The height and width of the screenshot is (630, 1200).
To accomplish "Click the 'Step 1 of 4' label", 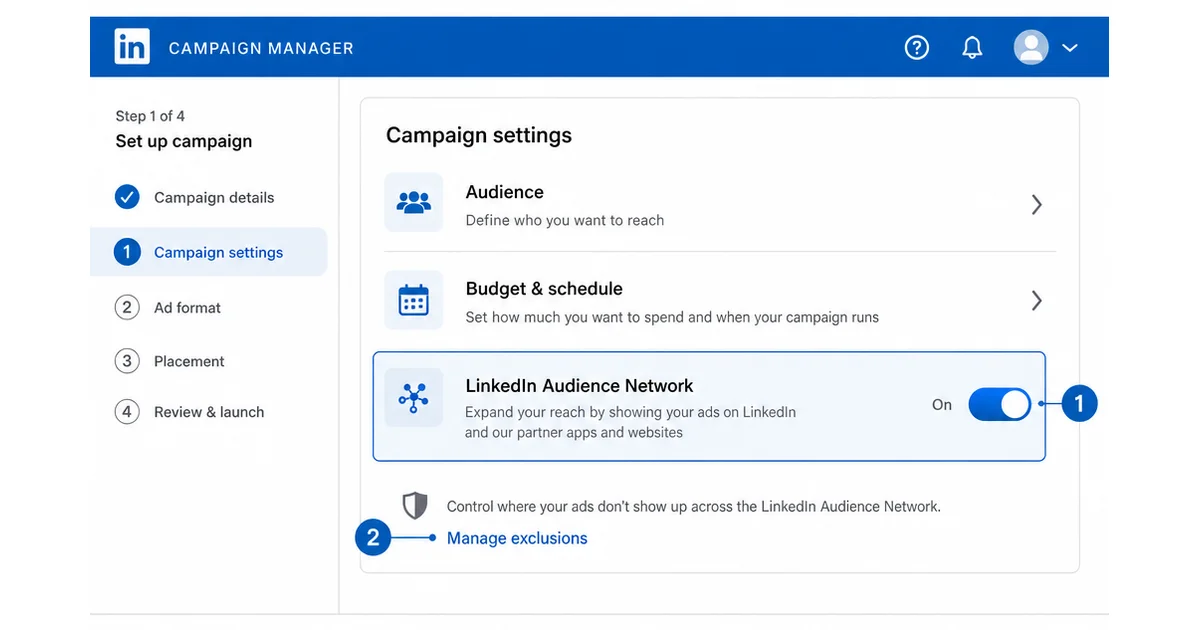I will tap(150, 116).
